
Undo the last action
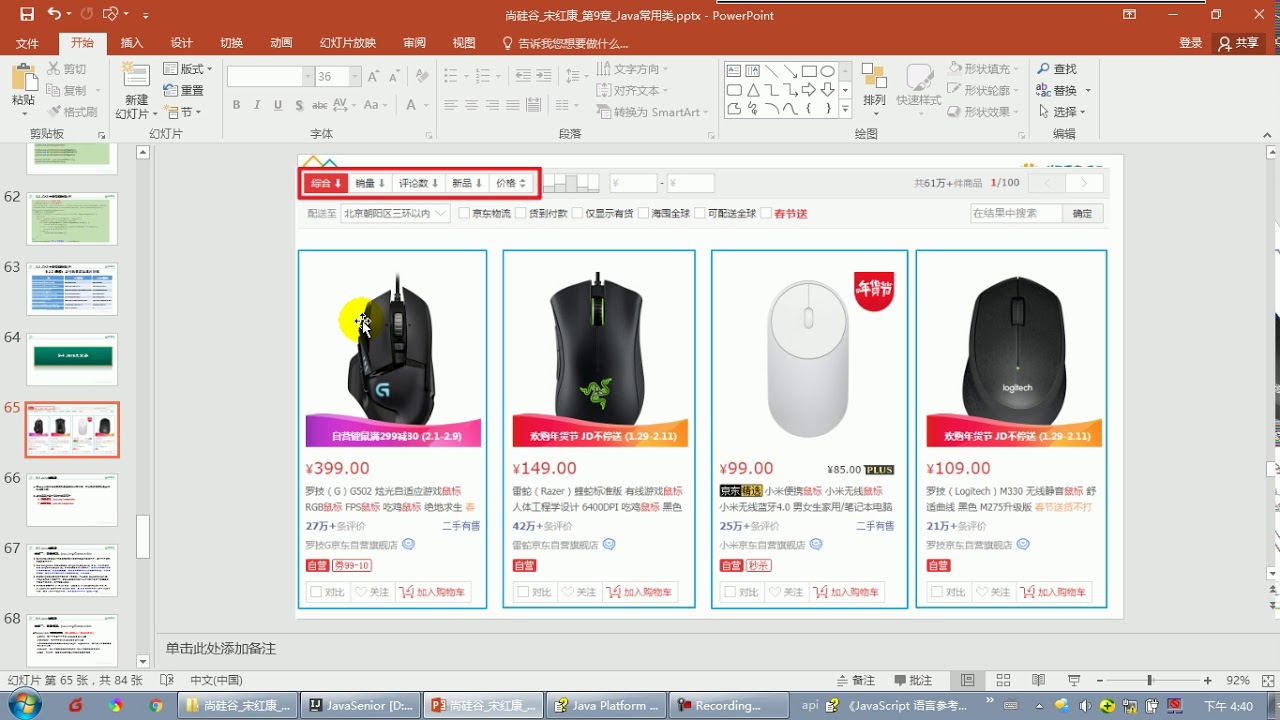[54, 14]
